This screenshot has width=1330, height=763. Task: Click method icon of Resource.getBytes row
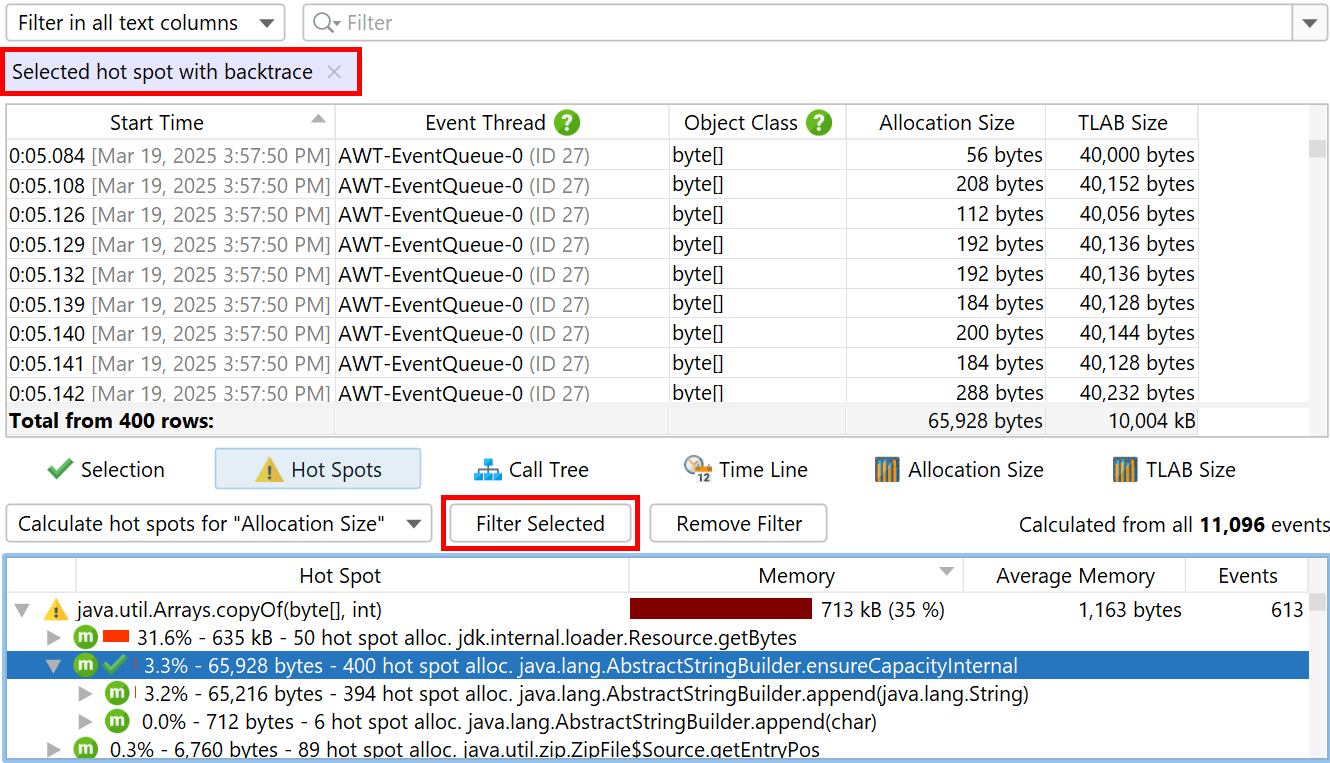click(85, 637)
